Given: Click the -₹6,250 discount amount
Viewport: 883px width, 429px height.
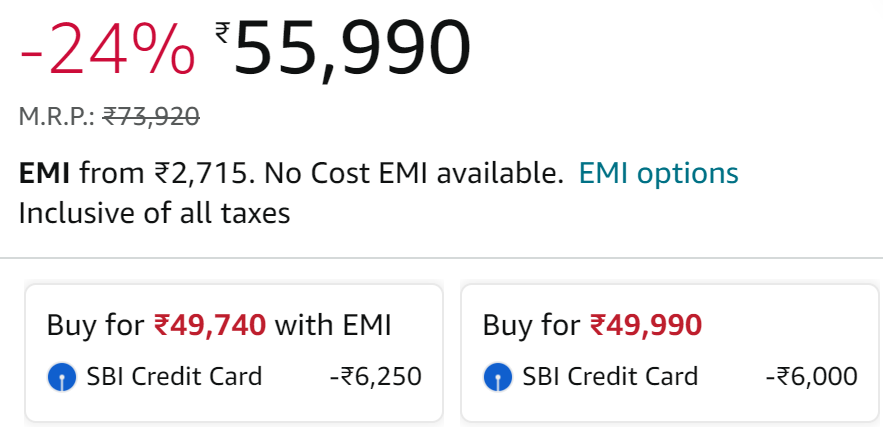Looking at the screenshot, I should coord(376,377).
